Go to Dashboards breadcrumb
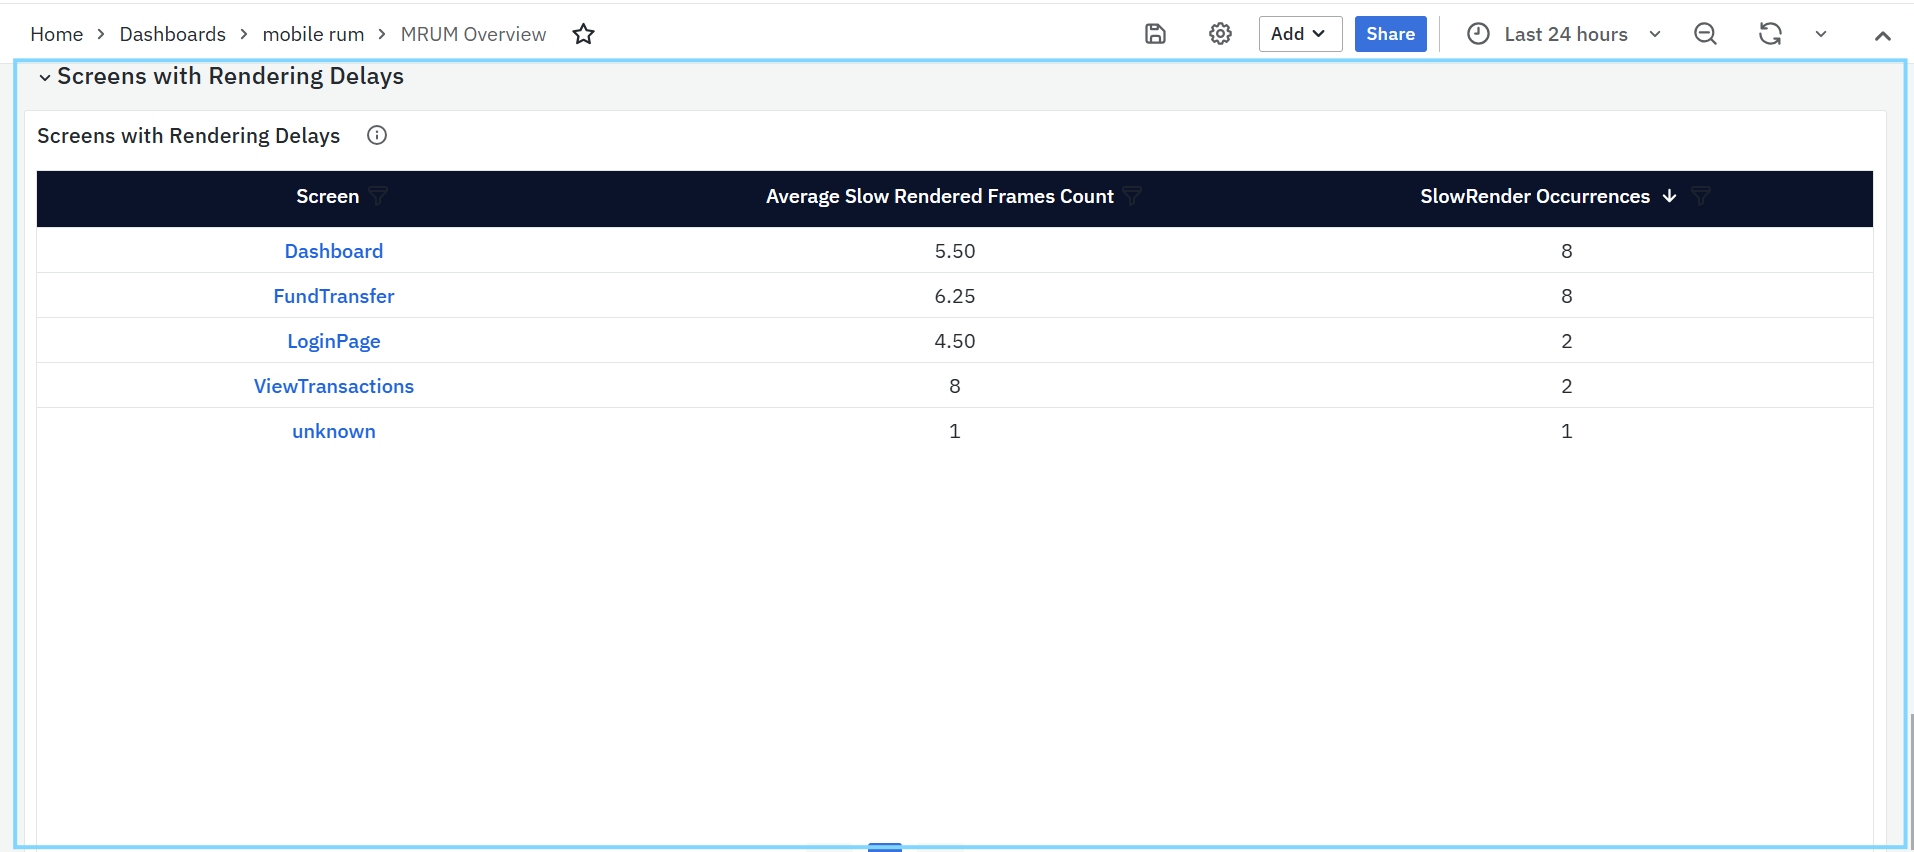This screenshot has height=852, width=1914. [172, 34]
